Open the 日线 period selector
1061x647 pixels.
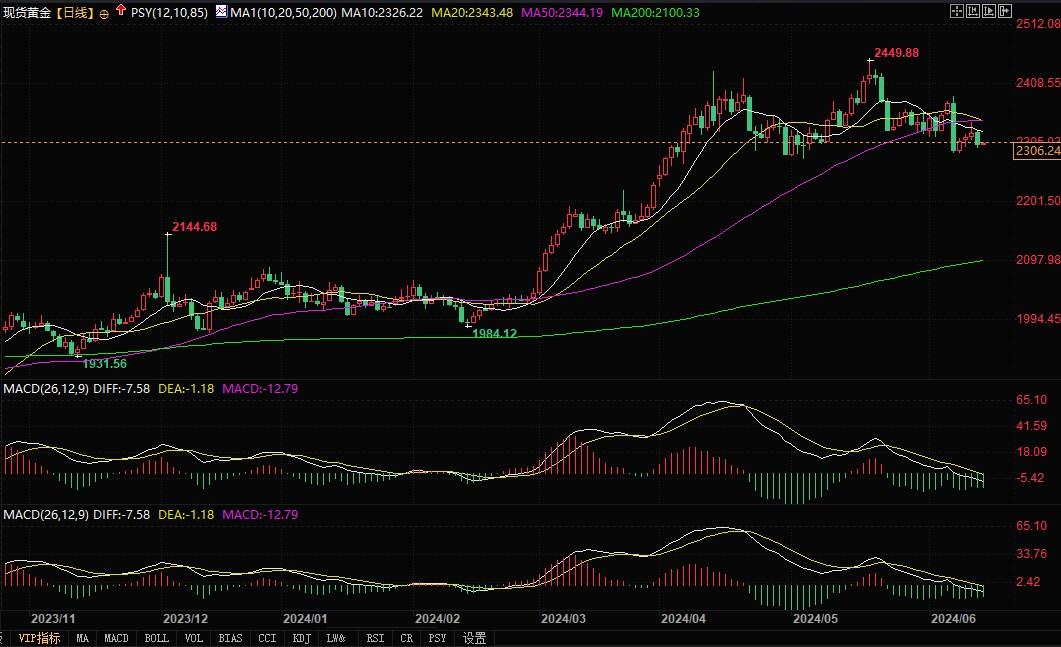(73, 11)
